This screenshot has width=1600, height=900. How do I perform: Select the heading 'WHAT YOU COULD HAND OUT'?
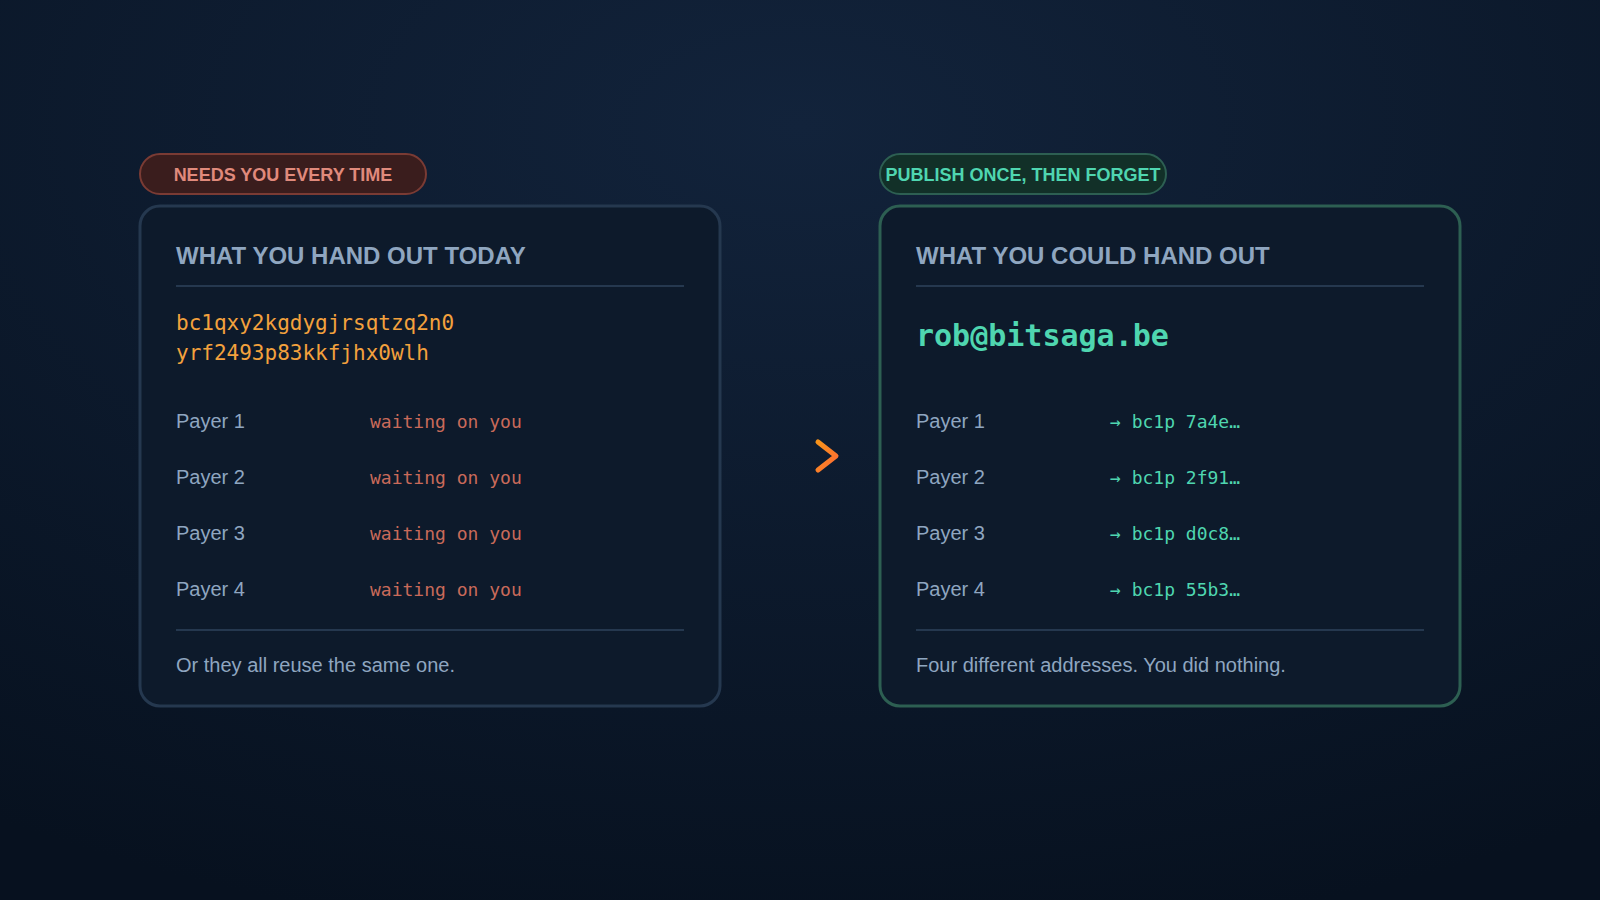(x=1092, y=256)
